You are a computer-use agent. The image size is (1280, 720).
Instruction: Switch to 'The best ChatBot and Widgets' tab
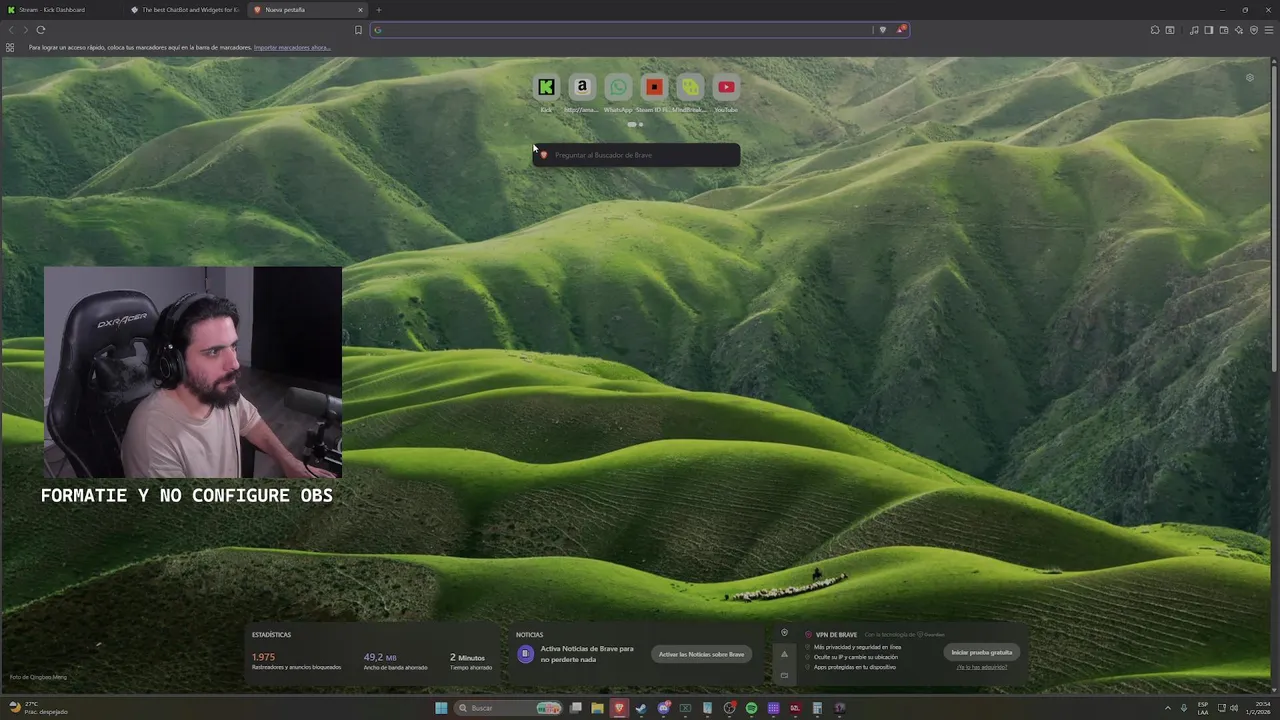185,10
